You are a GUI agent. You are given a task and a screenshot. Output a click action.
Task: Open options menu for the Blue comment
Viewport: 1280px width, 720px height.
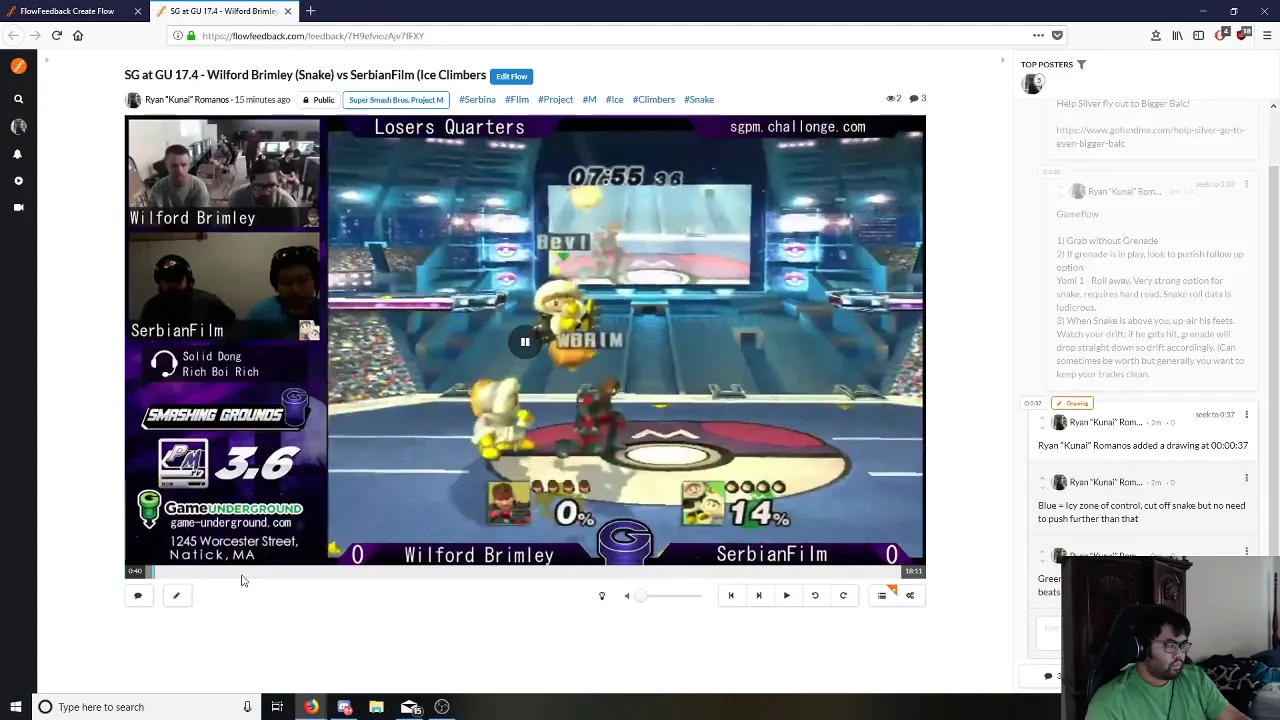(1246, 479)
